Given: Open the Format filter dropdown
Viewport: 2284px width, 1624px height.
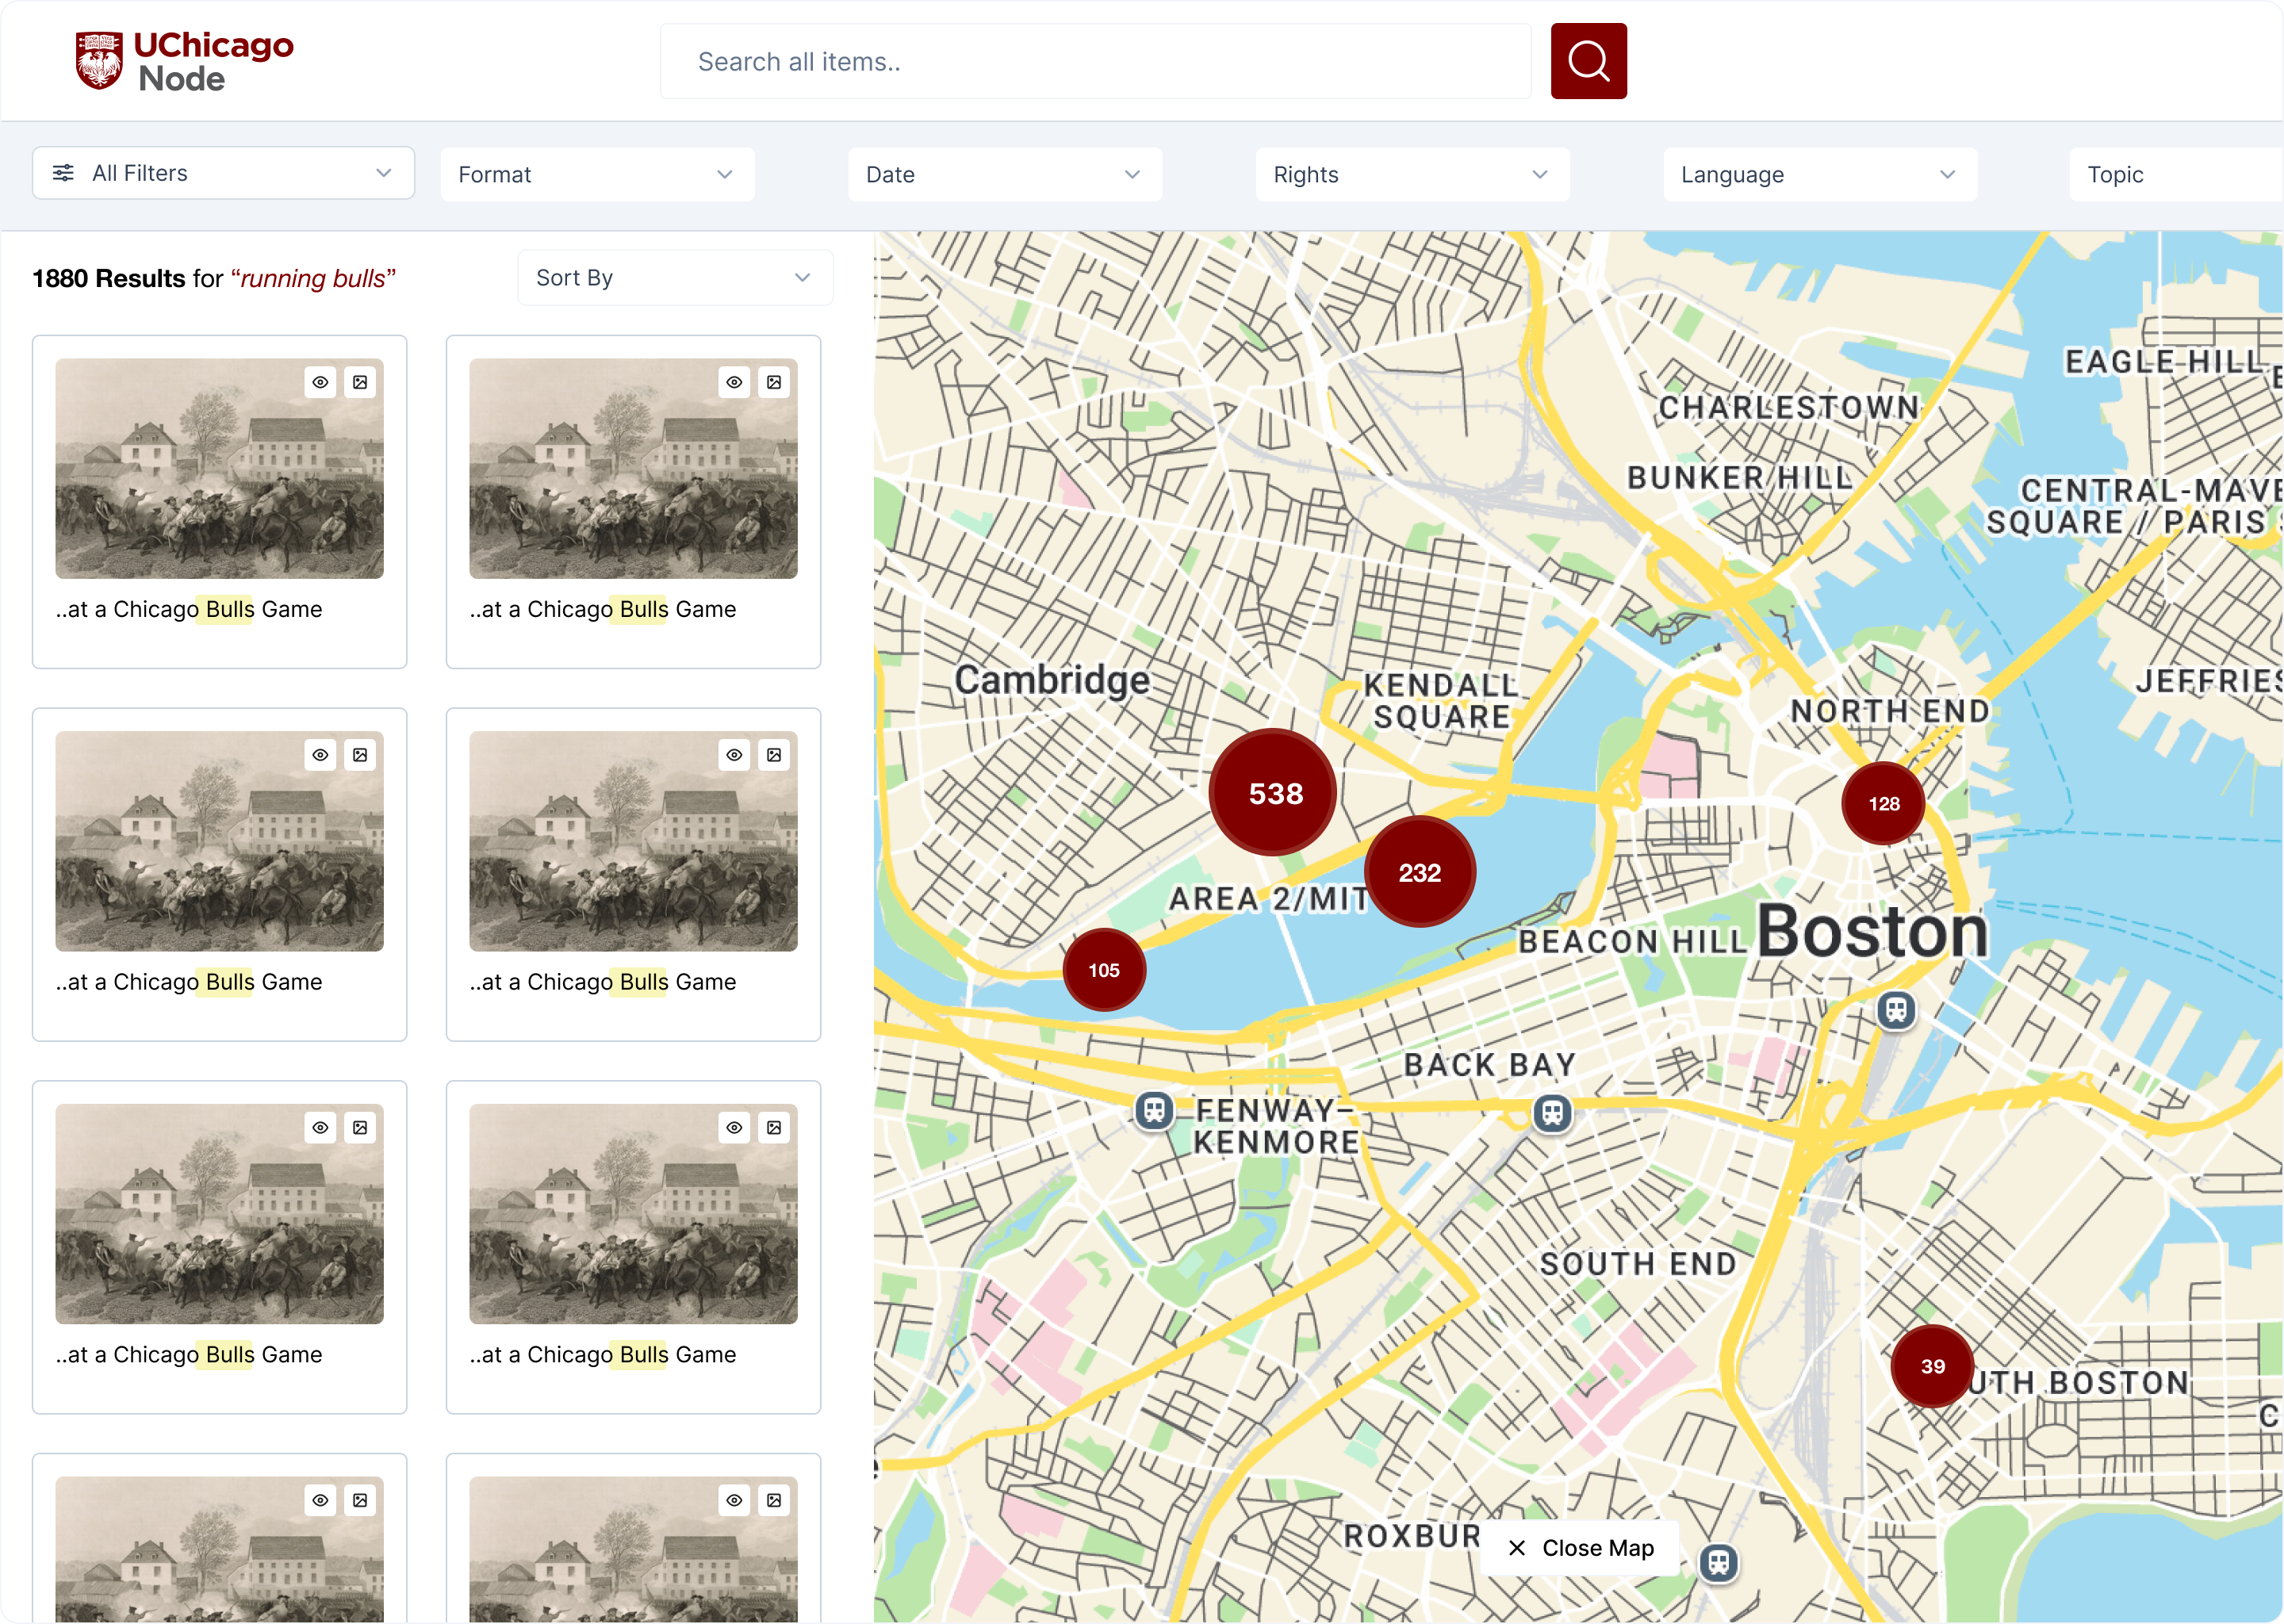Looking at the screenshot, I should 597,174.
